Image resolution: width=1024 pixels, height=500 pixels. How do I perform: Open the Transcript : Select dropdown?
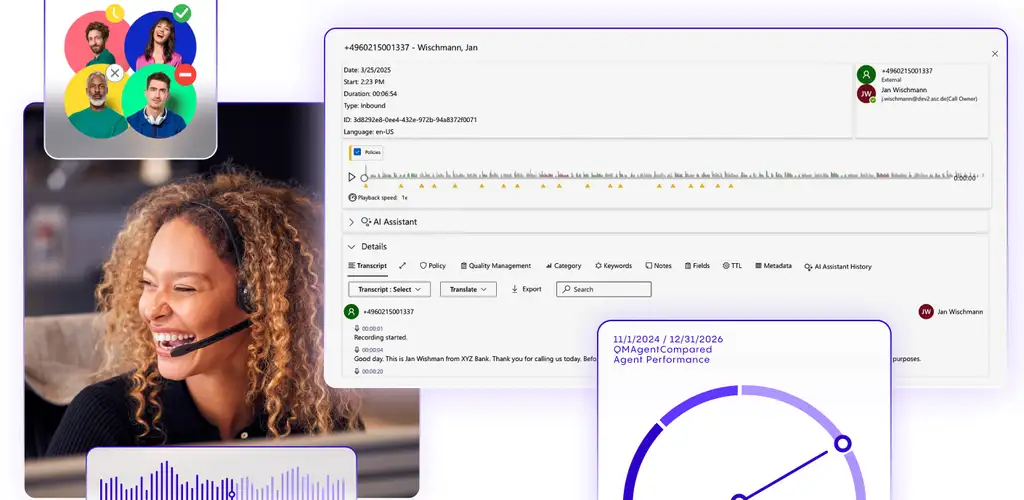coord(389,289)
